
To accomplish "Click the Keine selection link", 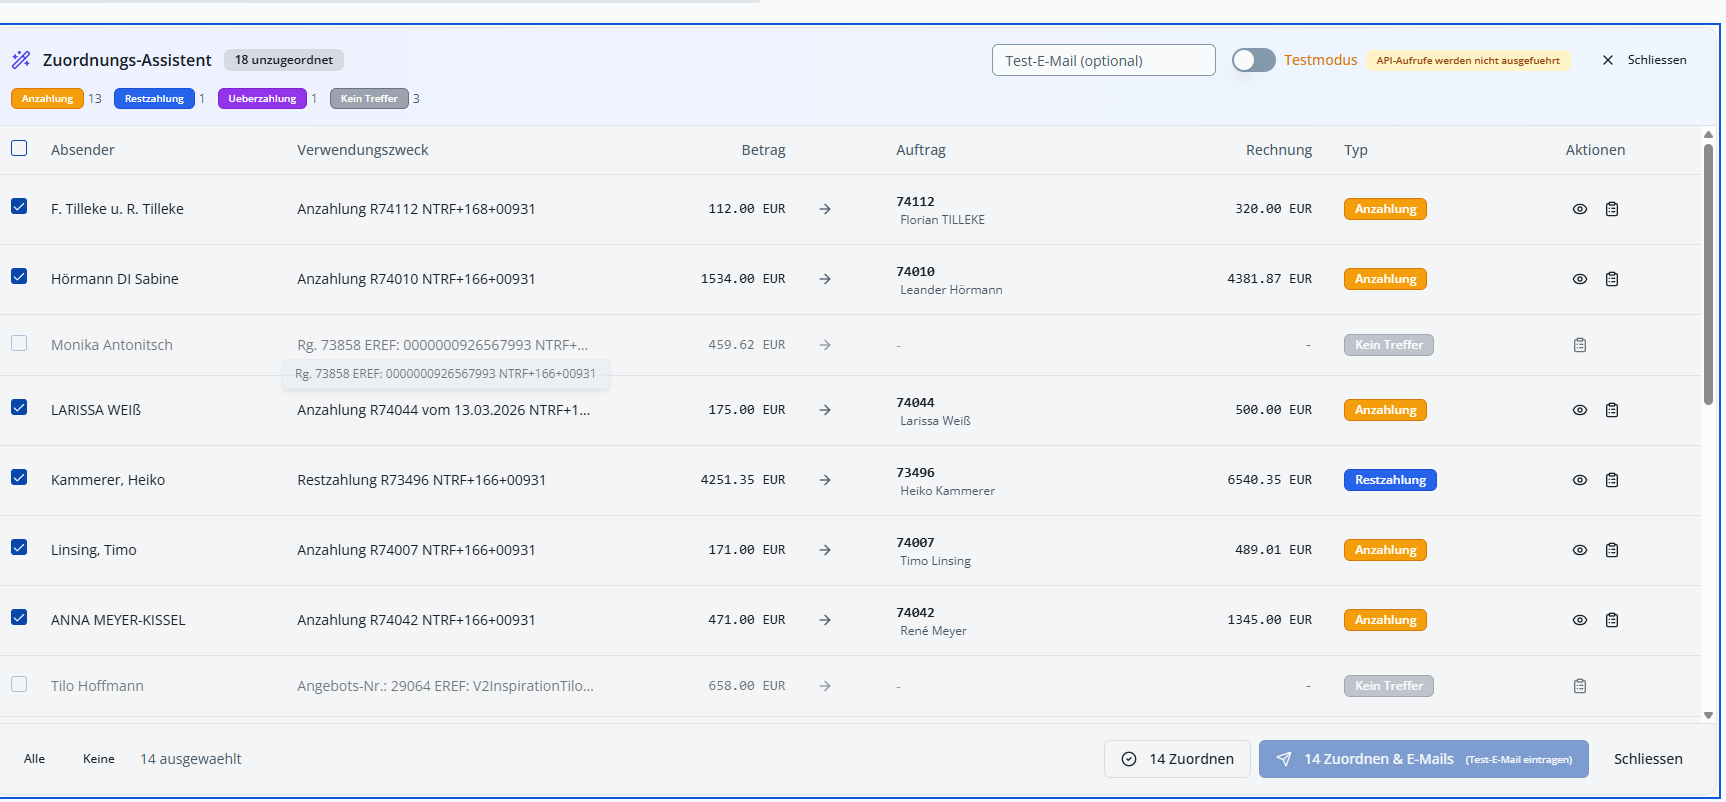I will [98, 759].
